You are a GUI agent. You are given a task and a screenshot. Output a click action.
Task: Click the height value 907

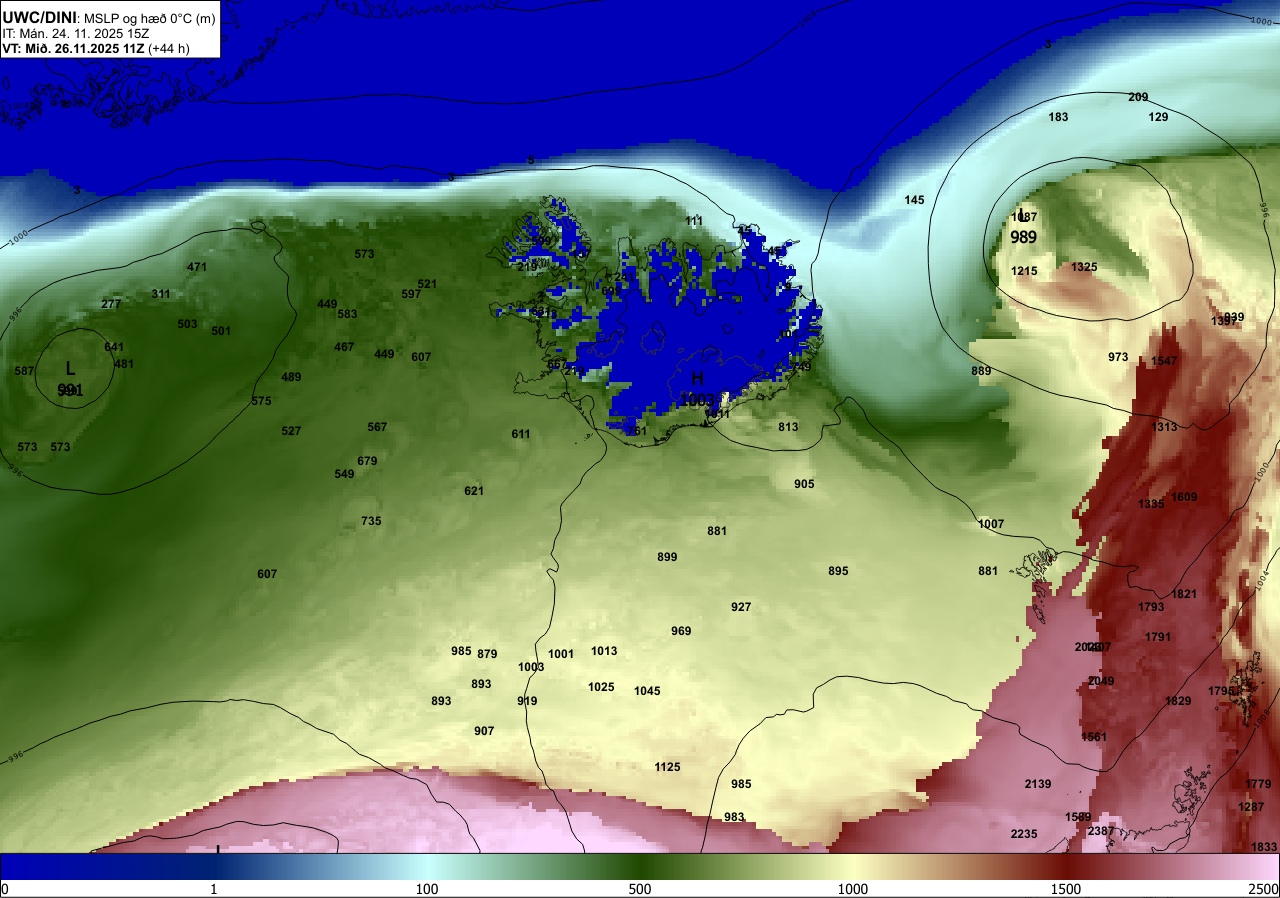[484, 731]
